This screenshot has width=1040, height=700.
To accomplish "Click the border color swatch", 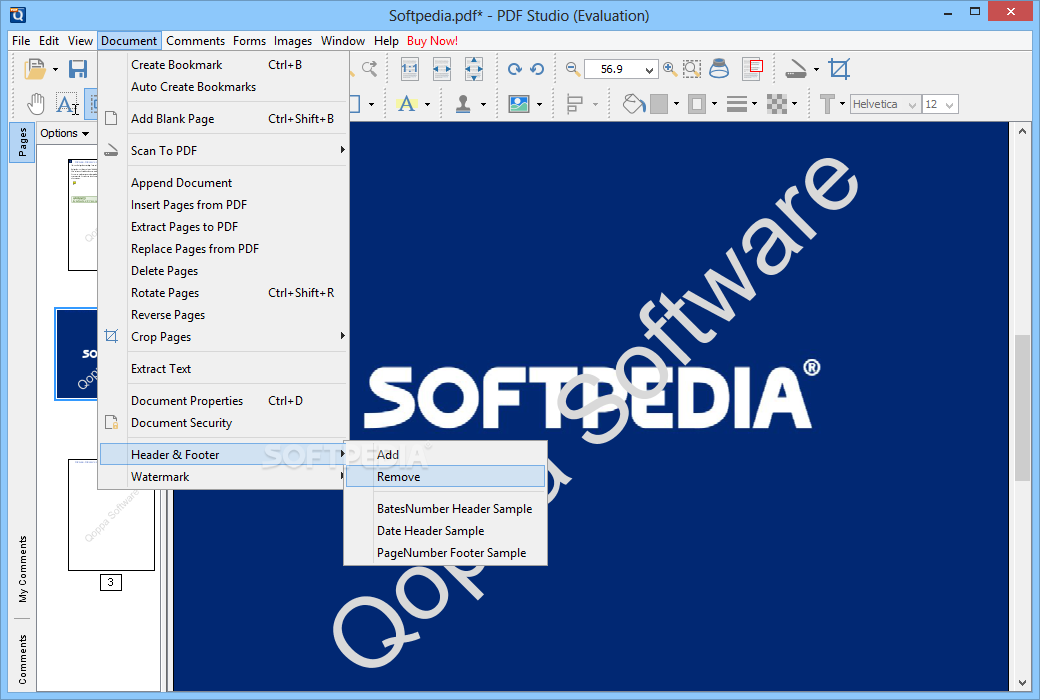I will click(x=697, y=104).
